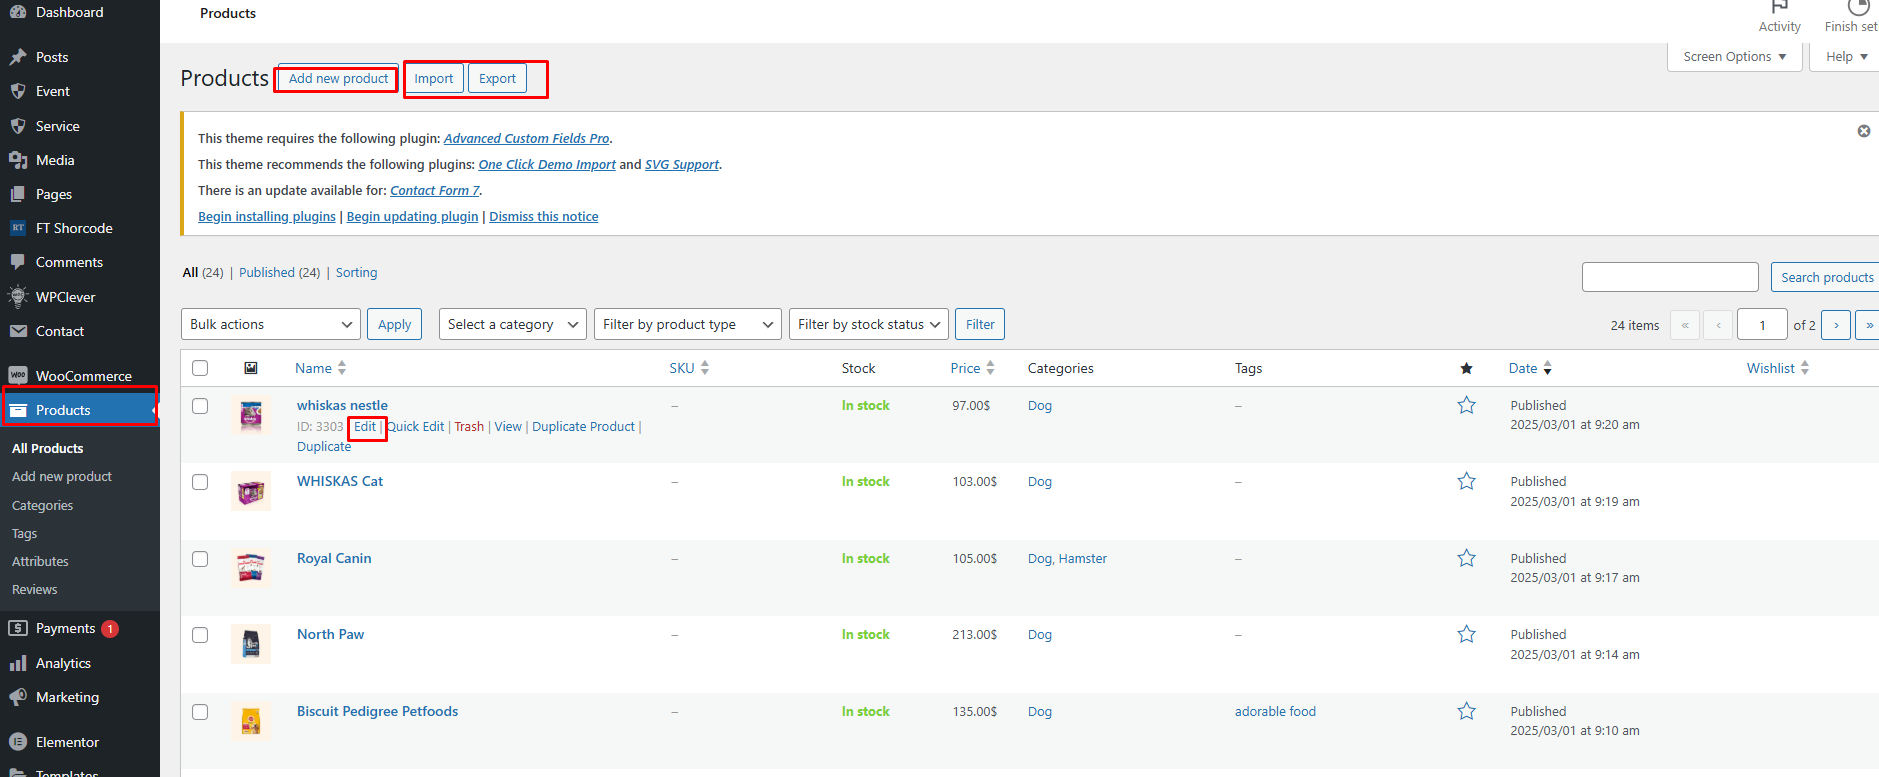Go to last page double arrow
This screenshot has width=1879, height=777.
coord(1868,325)
